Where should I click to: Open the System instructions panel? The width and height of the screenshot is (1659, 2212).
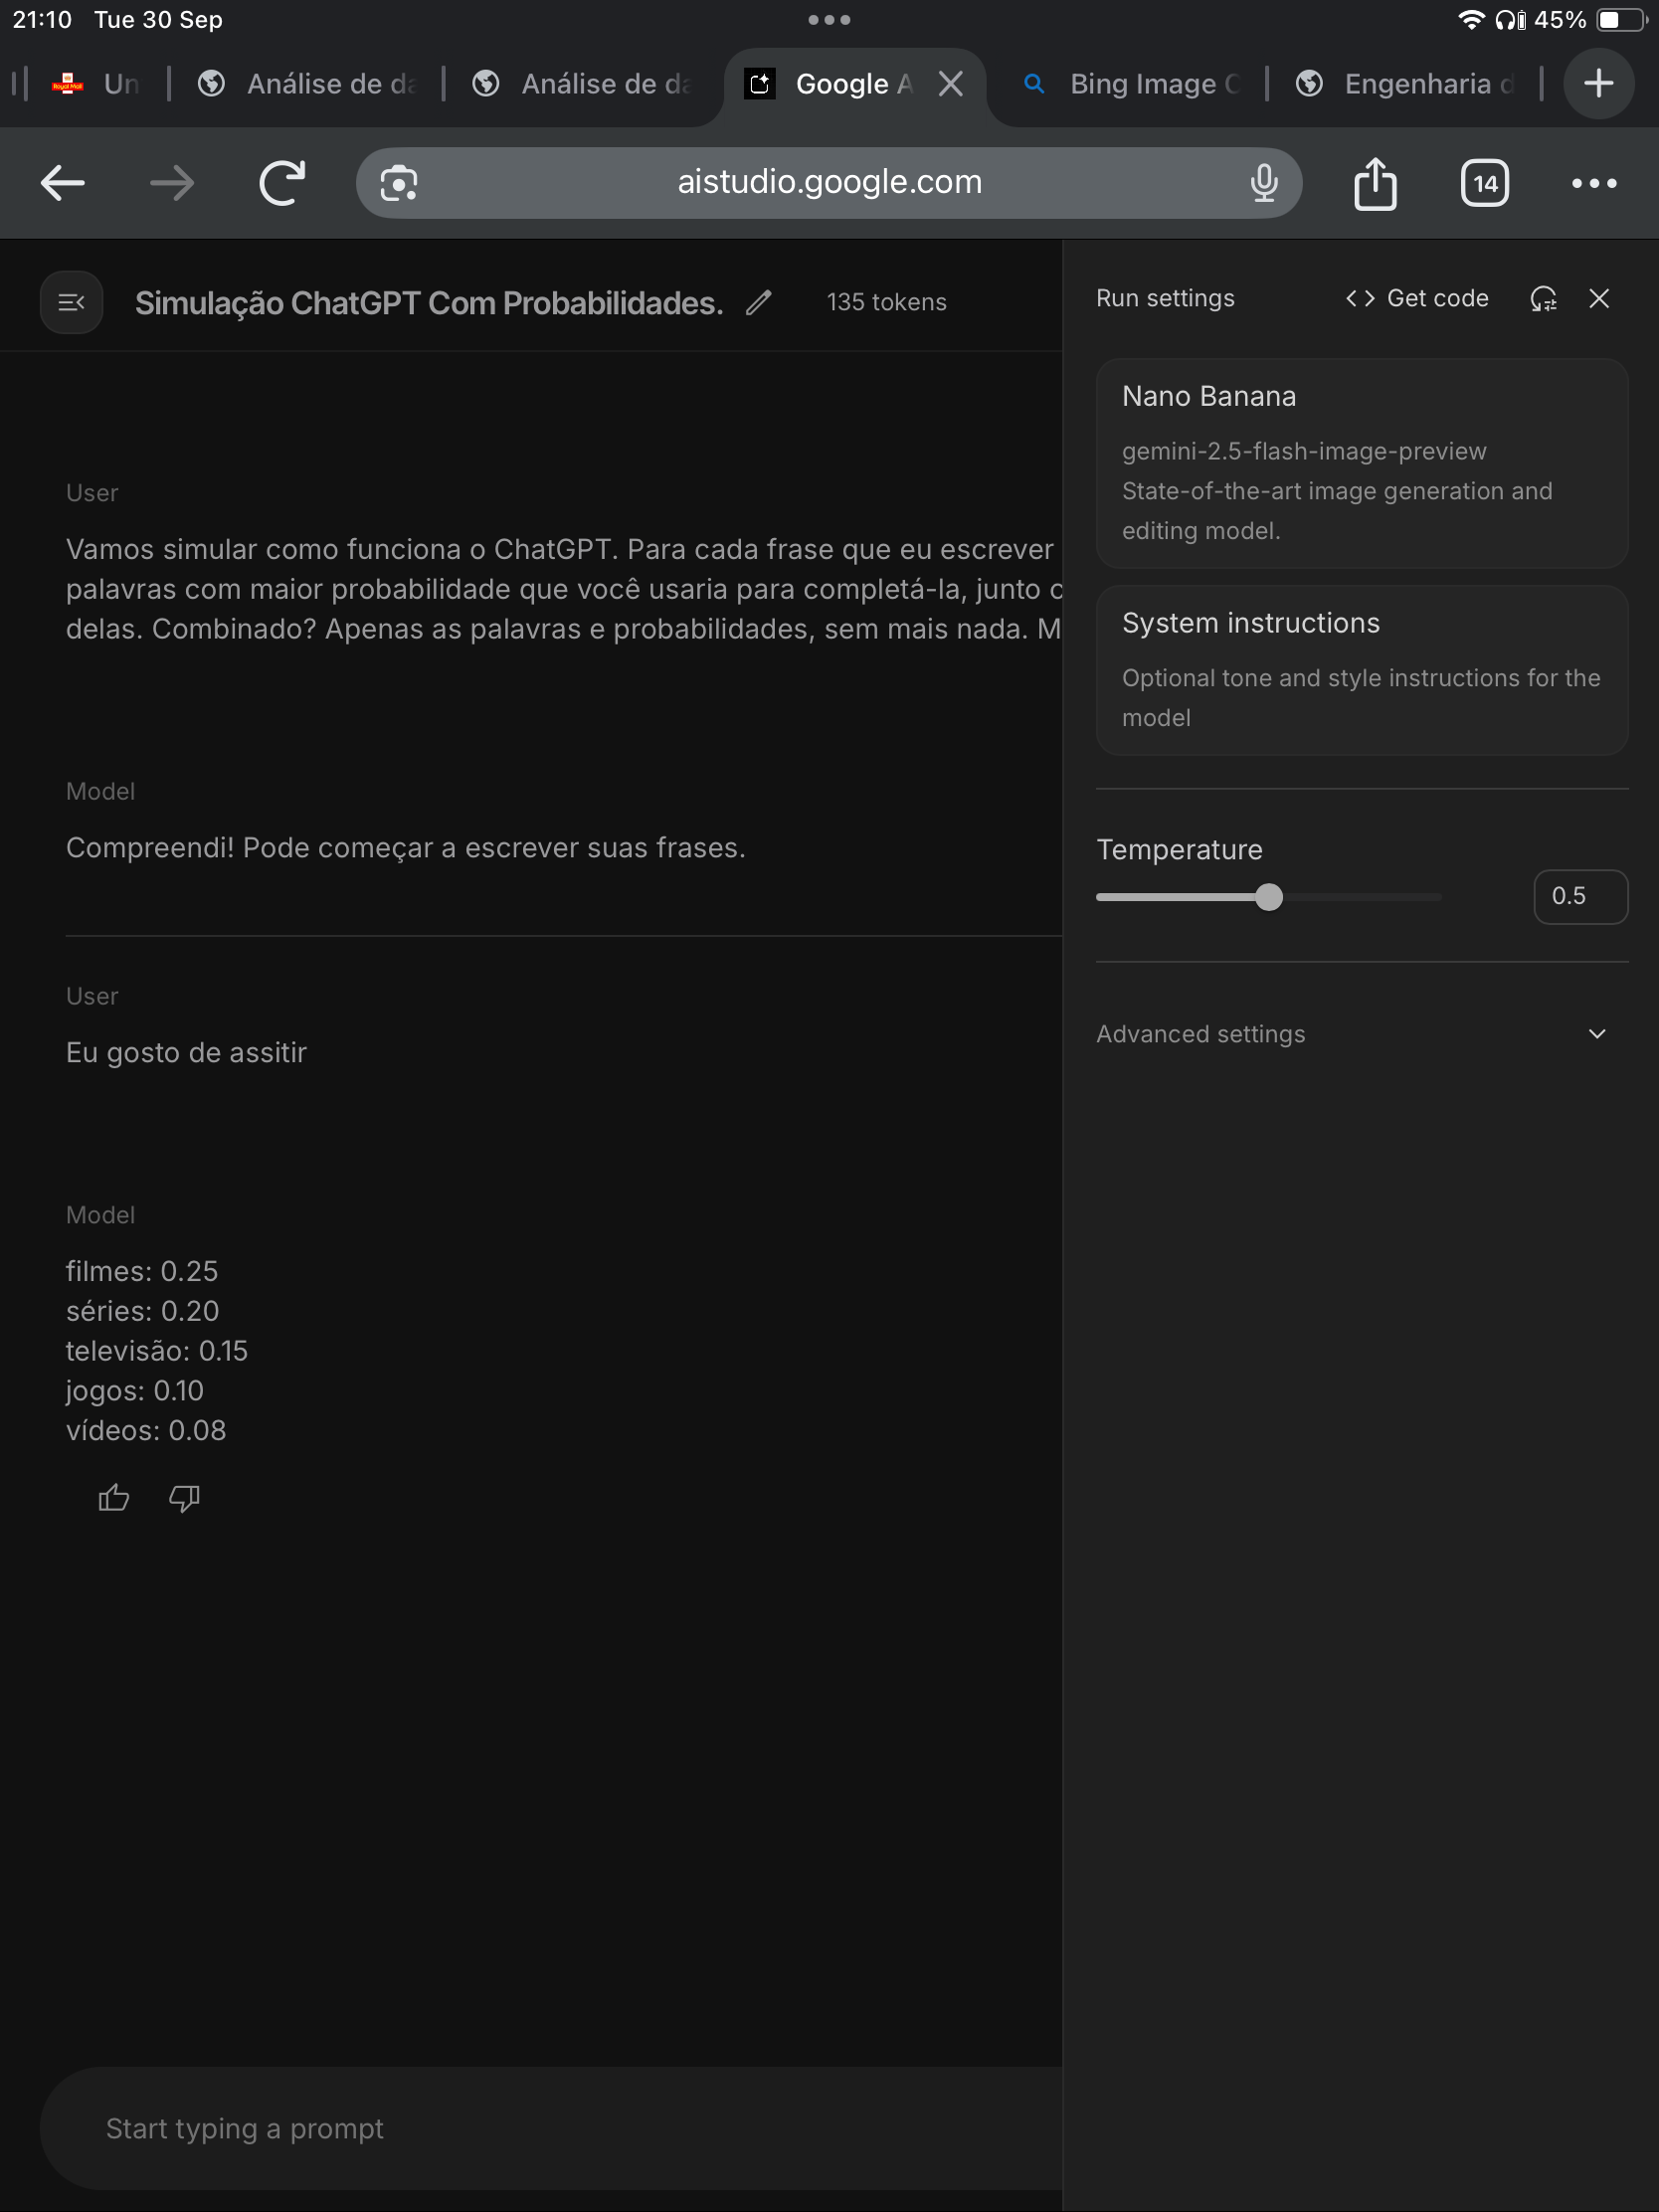tap(1362, 669)
